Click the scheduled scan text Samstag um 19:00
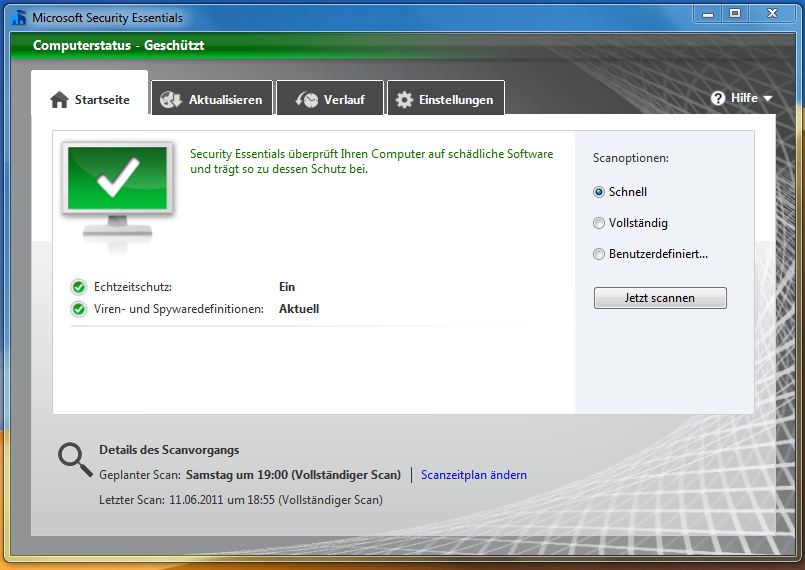 237,475
